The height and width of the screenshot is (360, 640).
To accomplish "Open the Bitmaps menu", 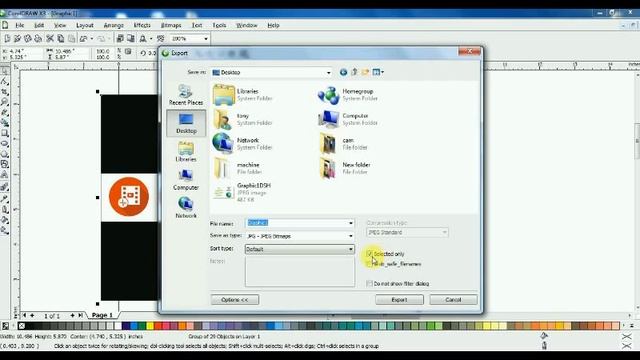I will (171, 25).
